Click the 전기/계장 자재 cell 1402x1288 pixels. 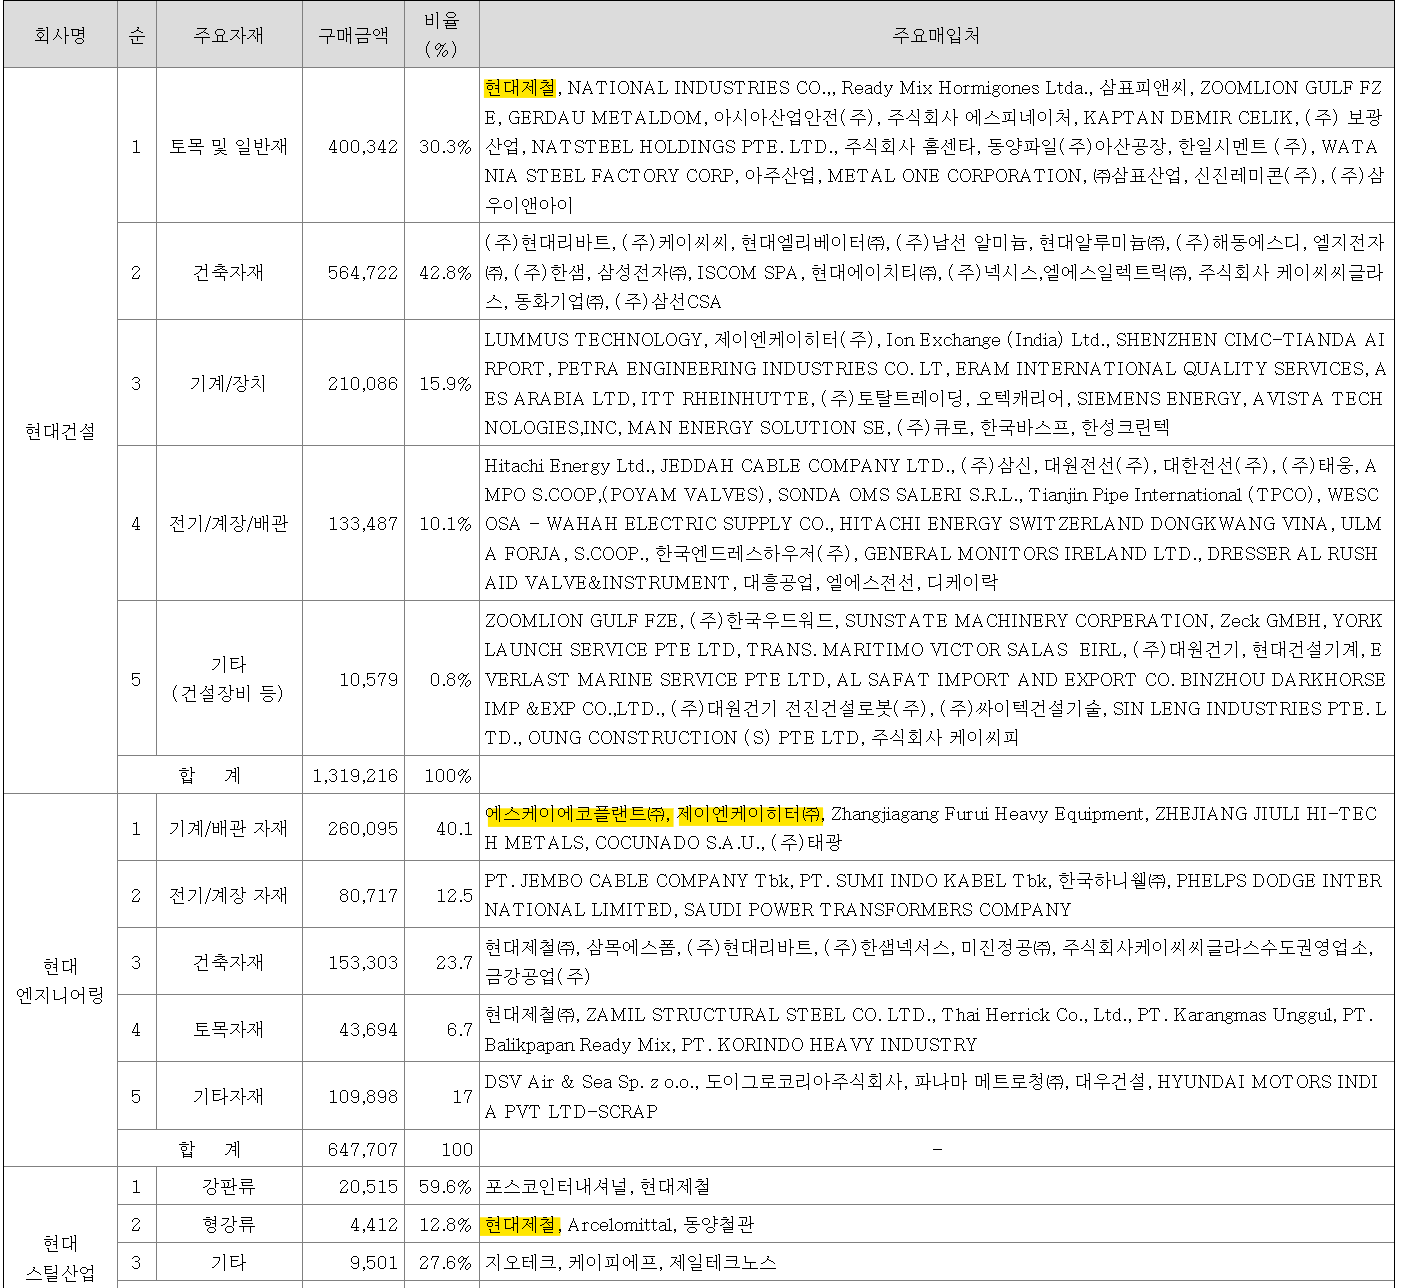pyautogui.click(x=229, y=895)
